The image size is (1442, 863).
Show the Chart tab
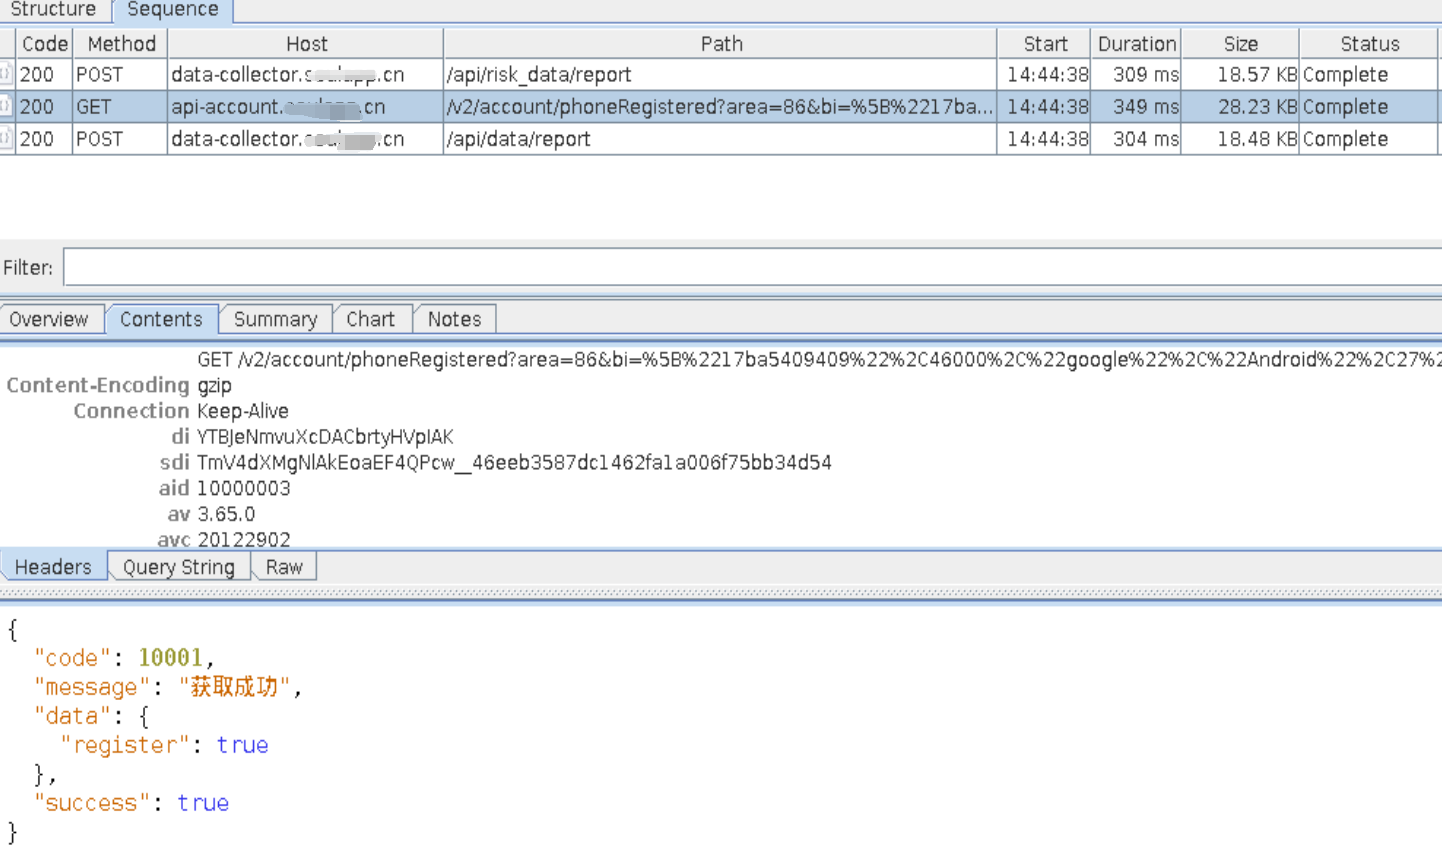pyautogui.click(x=370, y=319)
